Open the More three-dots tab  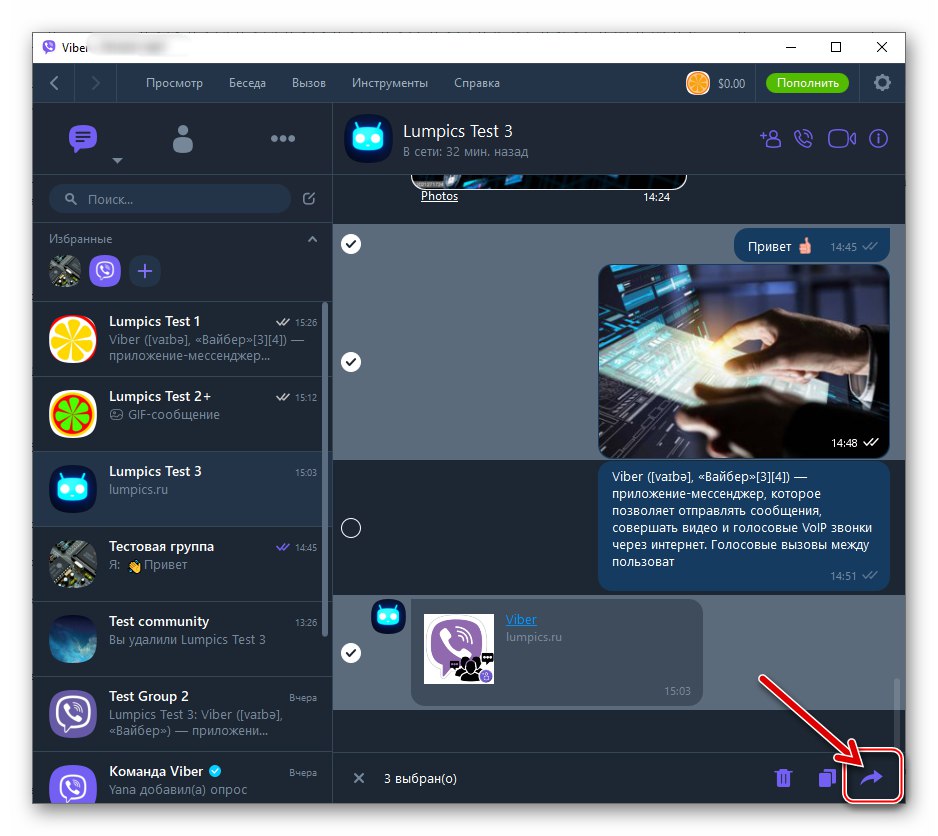(x=282, y=139)
